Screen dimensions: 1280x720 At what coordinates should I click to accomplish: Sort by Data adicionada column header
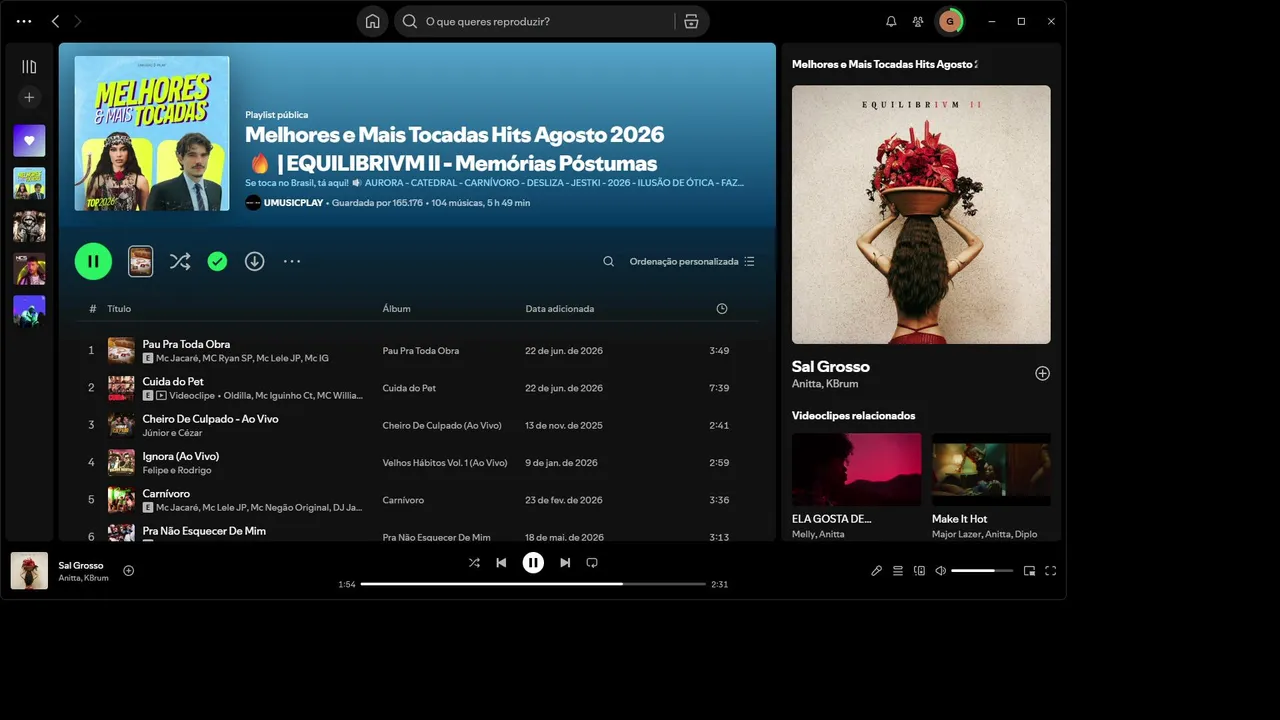coord(560,309)
